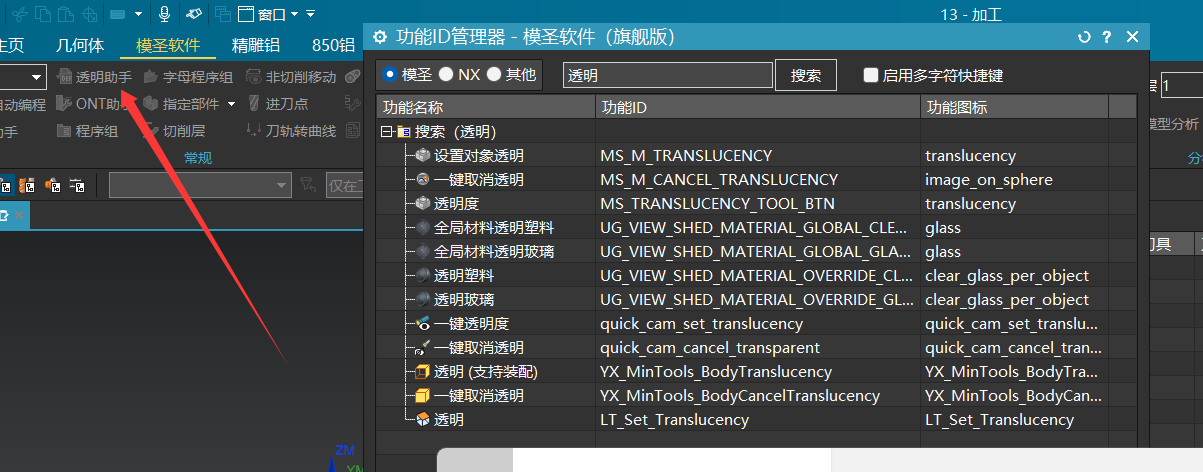Click the 程序组 icon

[x=65, y=130]
